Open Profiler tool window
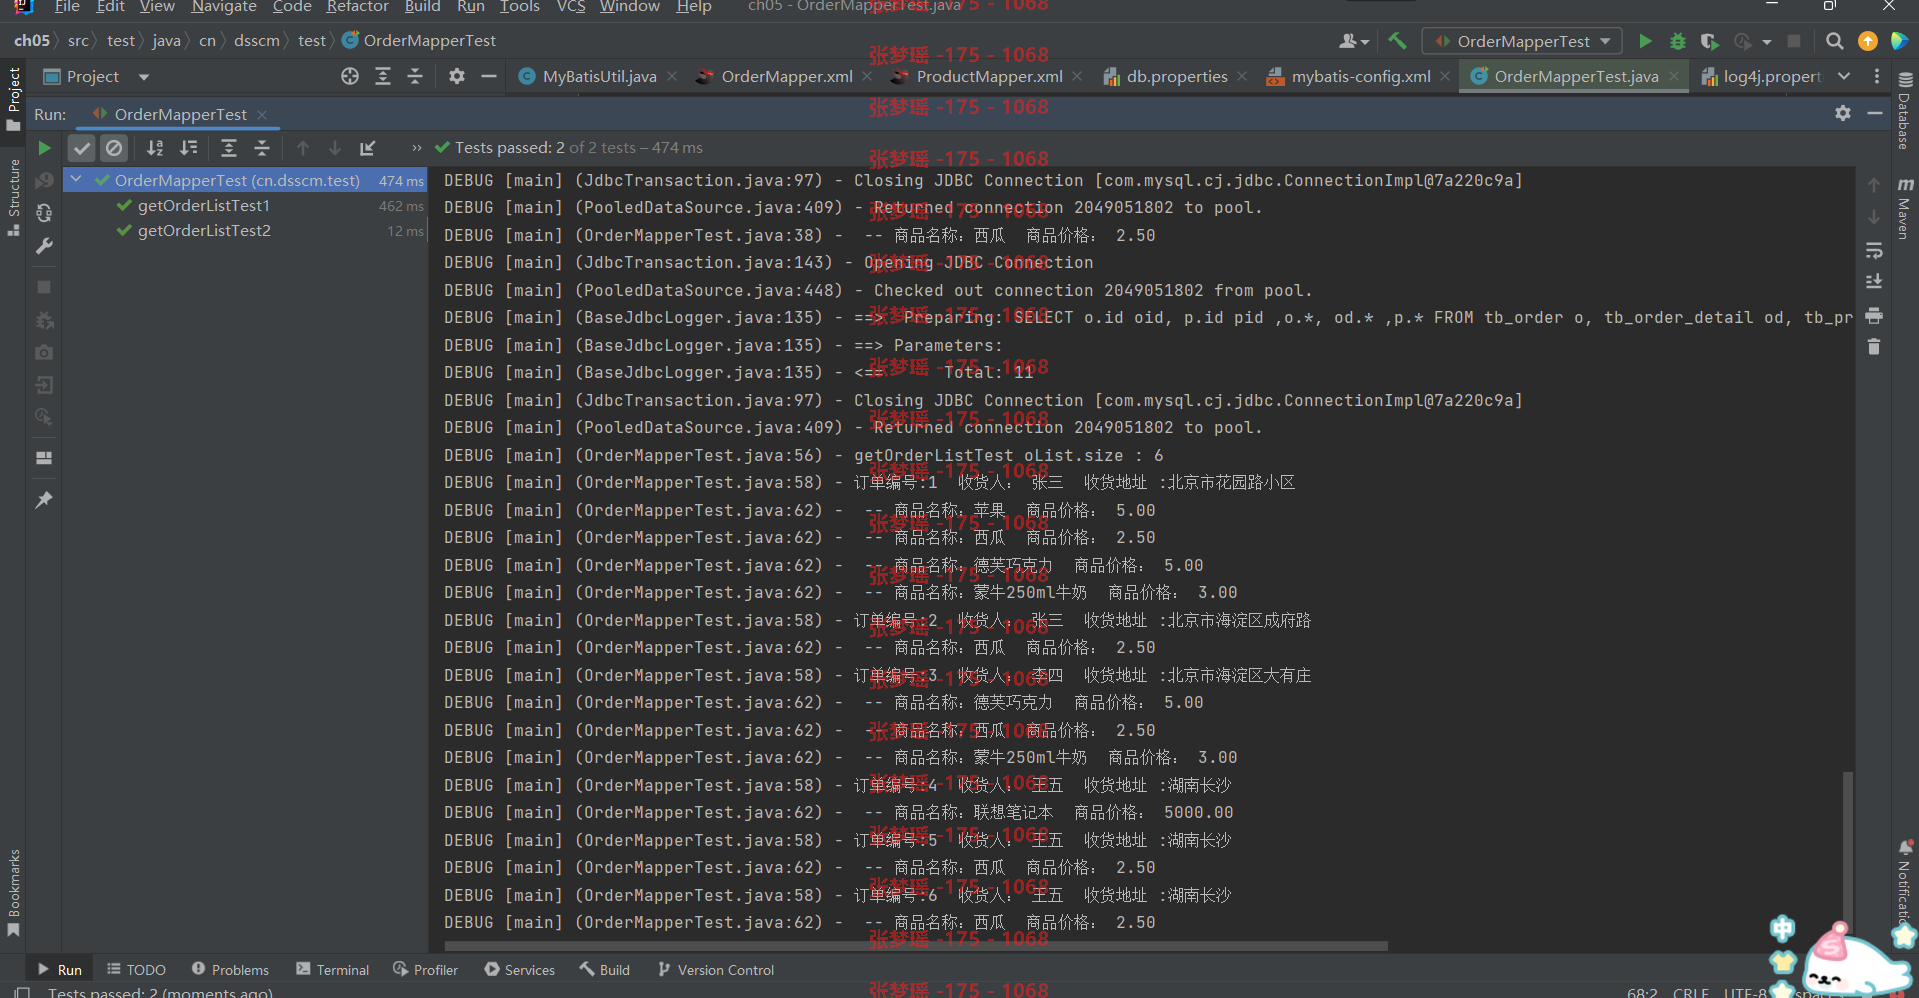 (426, 970)
